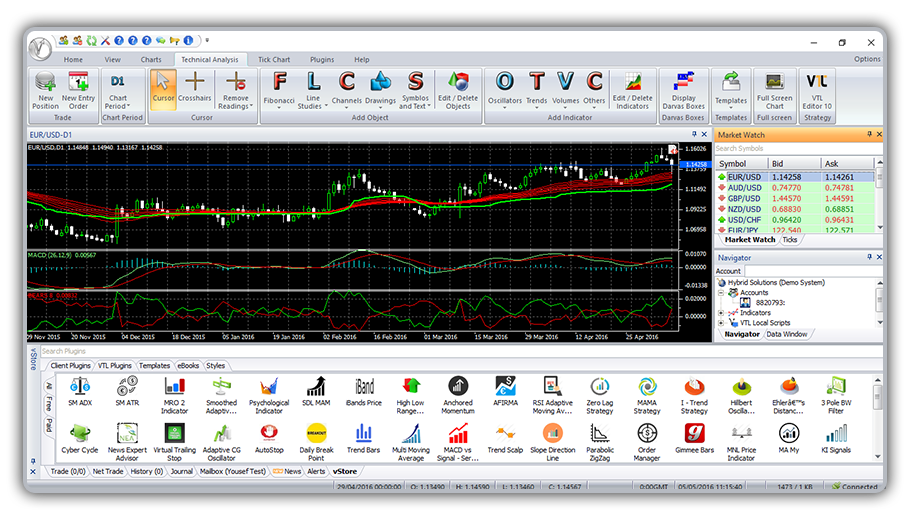Open Trends indicator menu

(536, 90)
